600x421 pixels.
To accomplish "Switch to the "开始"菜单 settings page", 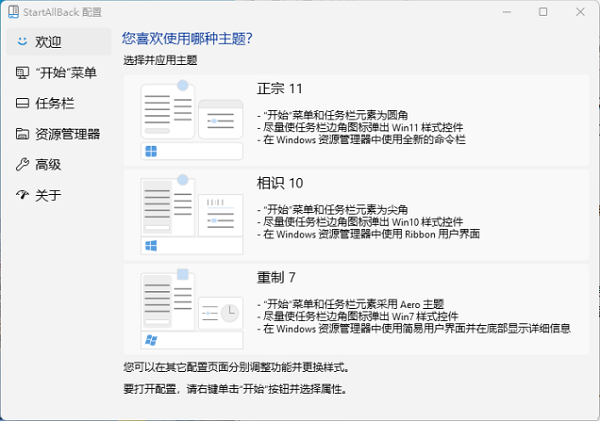I will pyautogui.click(x=65, y=73).
